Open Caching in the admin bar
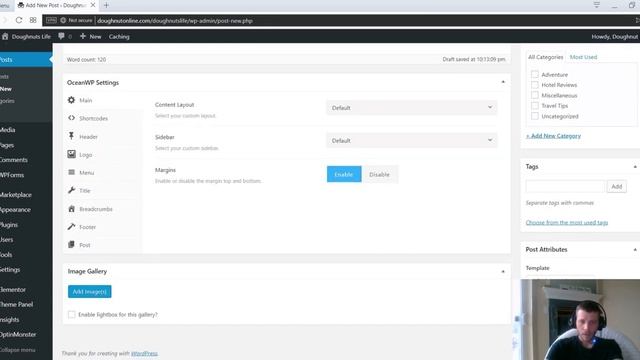640x360 pixels. pos(119,36)
